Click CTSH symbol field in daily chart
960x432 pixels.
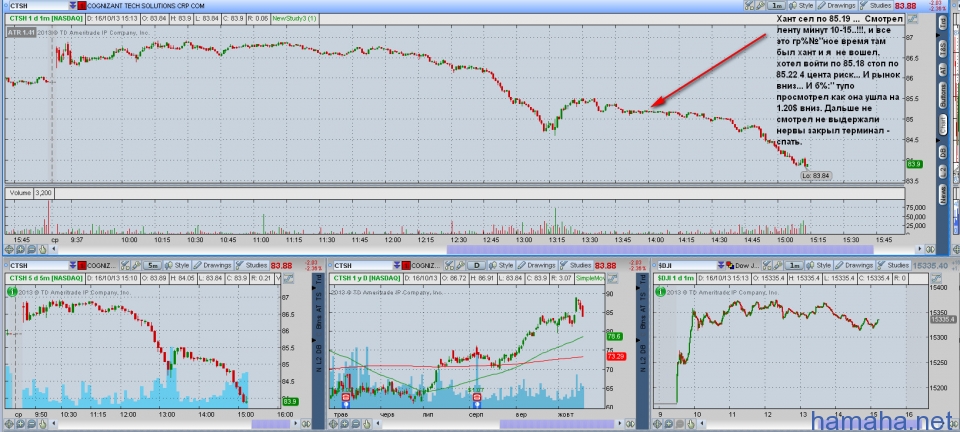pyautogui.click(x=363, y=266)
